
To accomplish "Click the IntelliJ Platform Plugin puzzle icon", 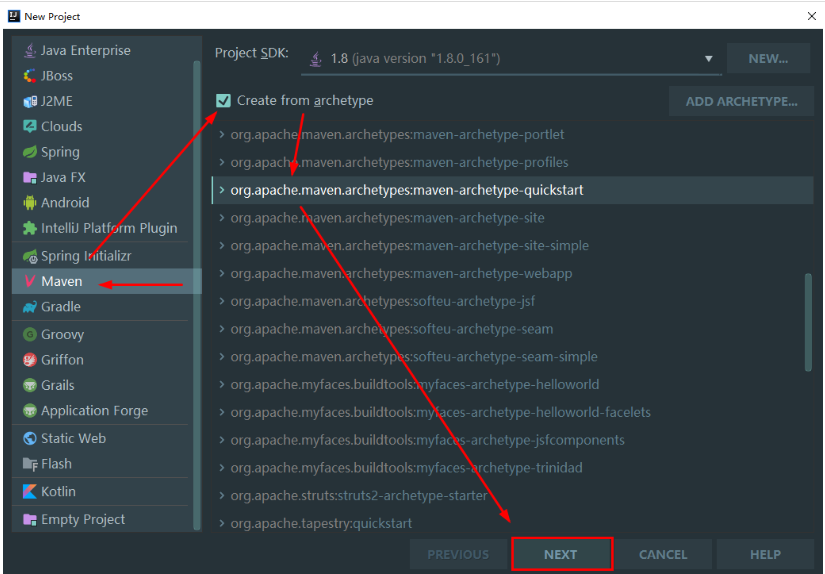I will 30,228.
